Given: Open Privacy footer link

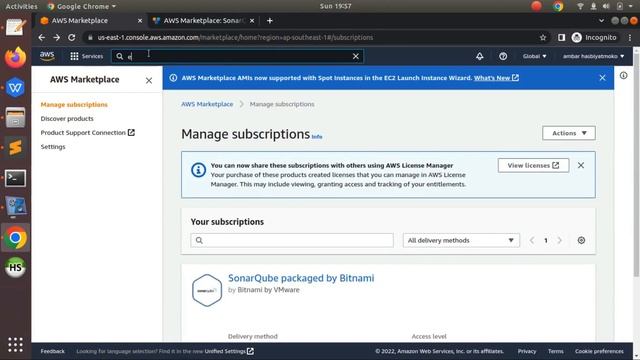Looking at the screenshot, I should point(527,351).
